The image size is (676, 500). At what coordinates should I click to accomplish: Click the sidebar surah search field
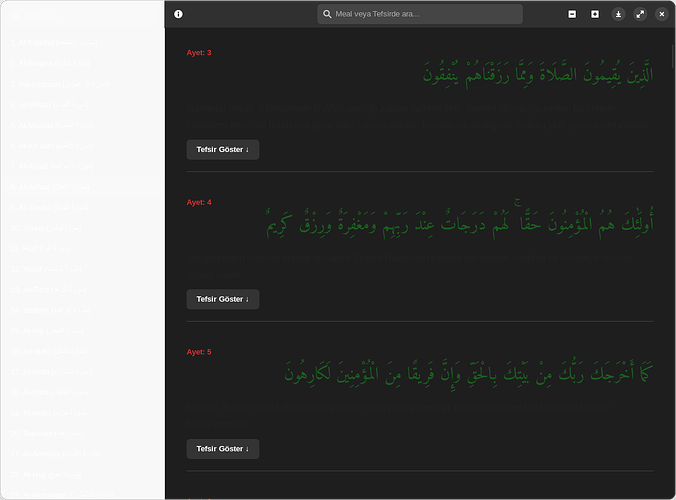point(85,16)
